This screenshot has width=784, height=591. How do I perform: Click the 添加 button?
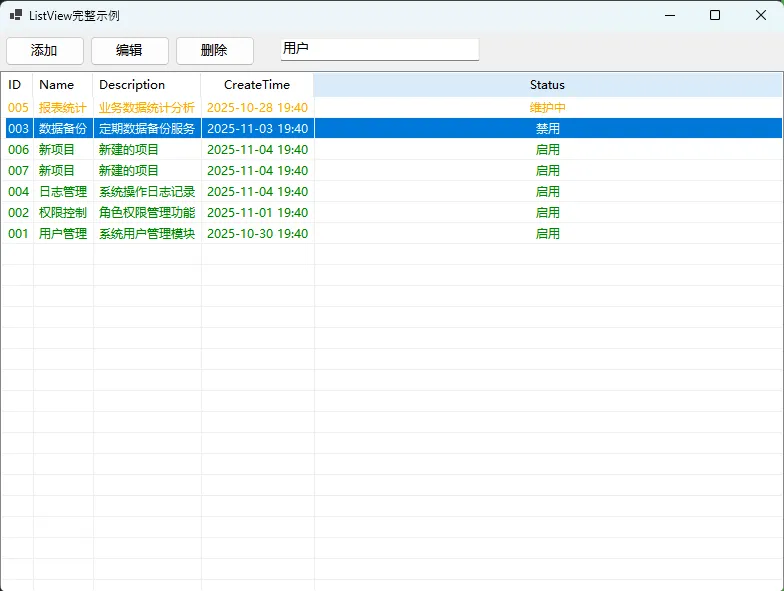[x=44, y=50]
